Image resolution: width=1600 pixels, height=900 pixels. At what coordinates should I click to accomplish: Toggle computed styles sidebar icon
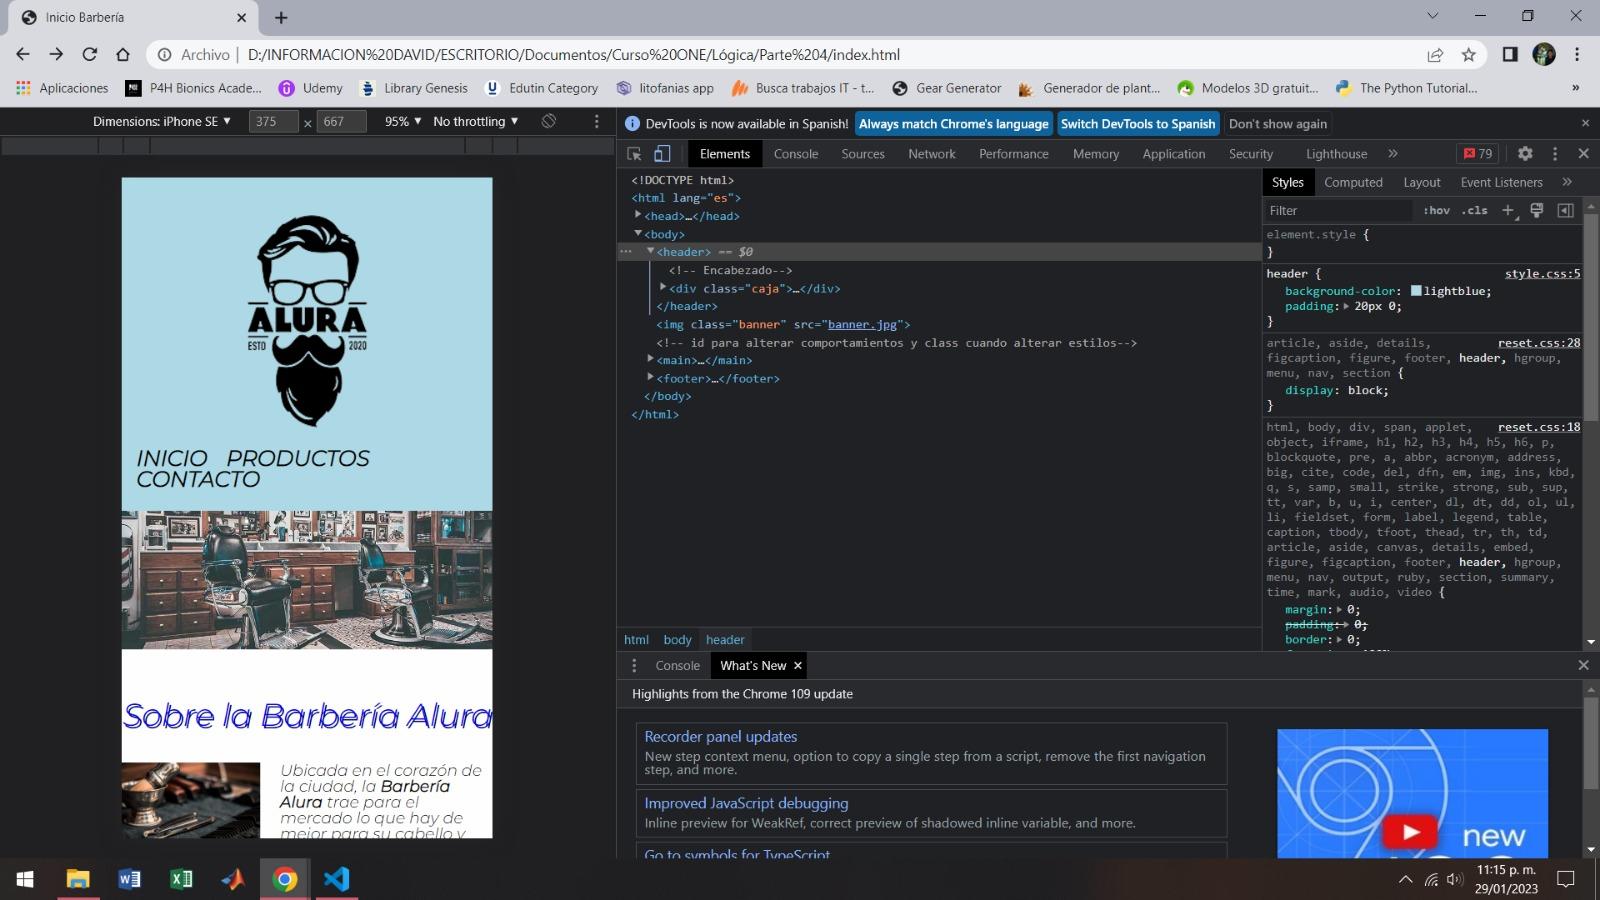pyautogui.click(x=1566, y=210)
